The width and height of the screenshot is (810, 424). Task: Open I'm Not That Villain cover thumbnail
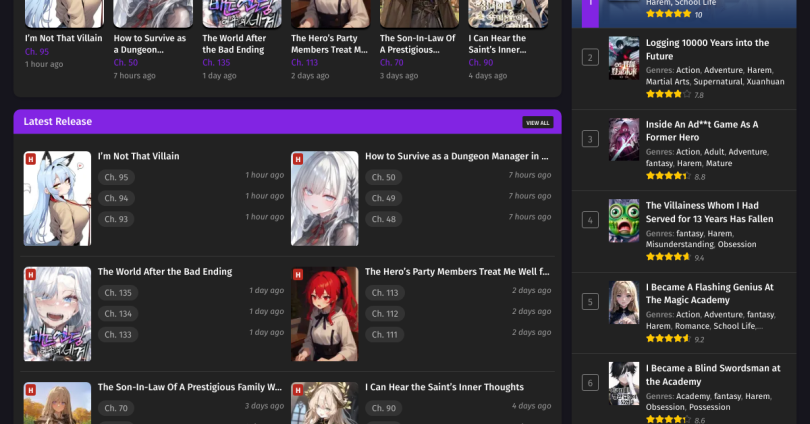57,198
